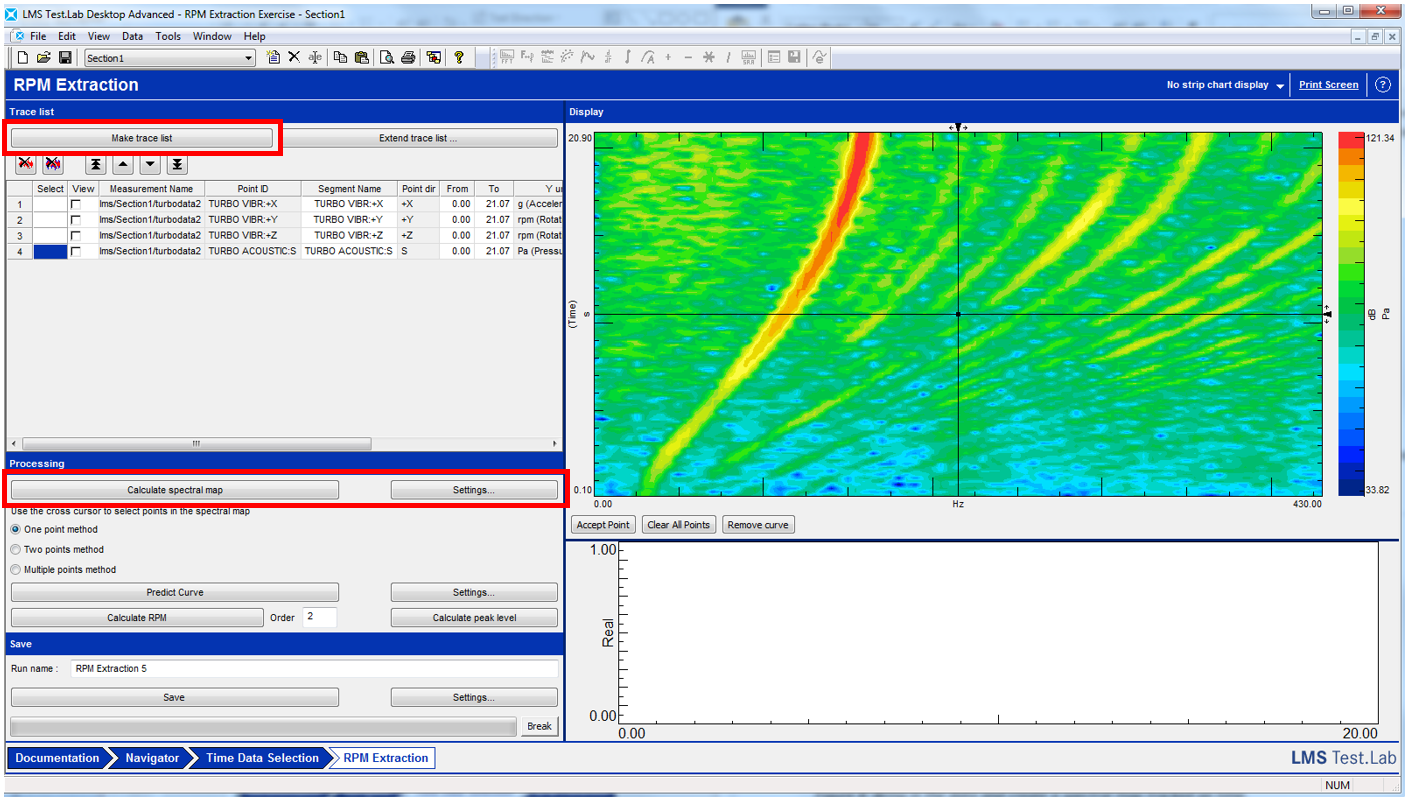Image resolution: width=1409 pixels, height=801 pixels.
Task: Click the Predict Curve button
Action: coord(175,592)
